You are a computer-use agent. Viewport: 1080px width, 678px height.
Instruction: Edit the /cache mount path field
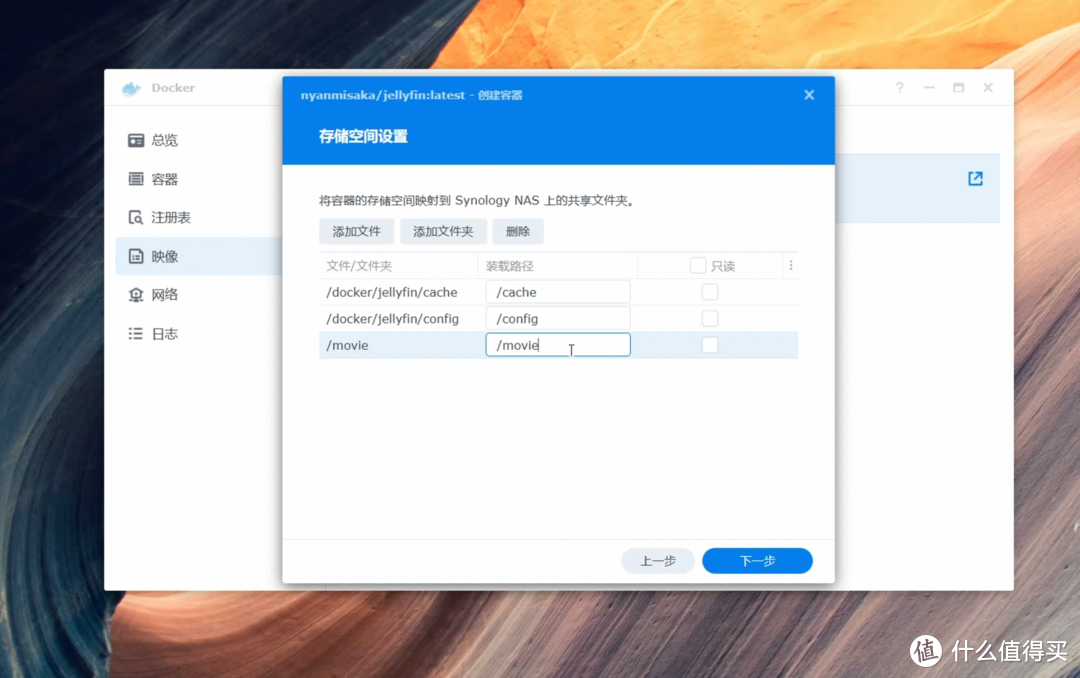pos(558,291)
